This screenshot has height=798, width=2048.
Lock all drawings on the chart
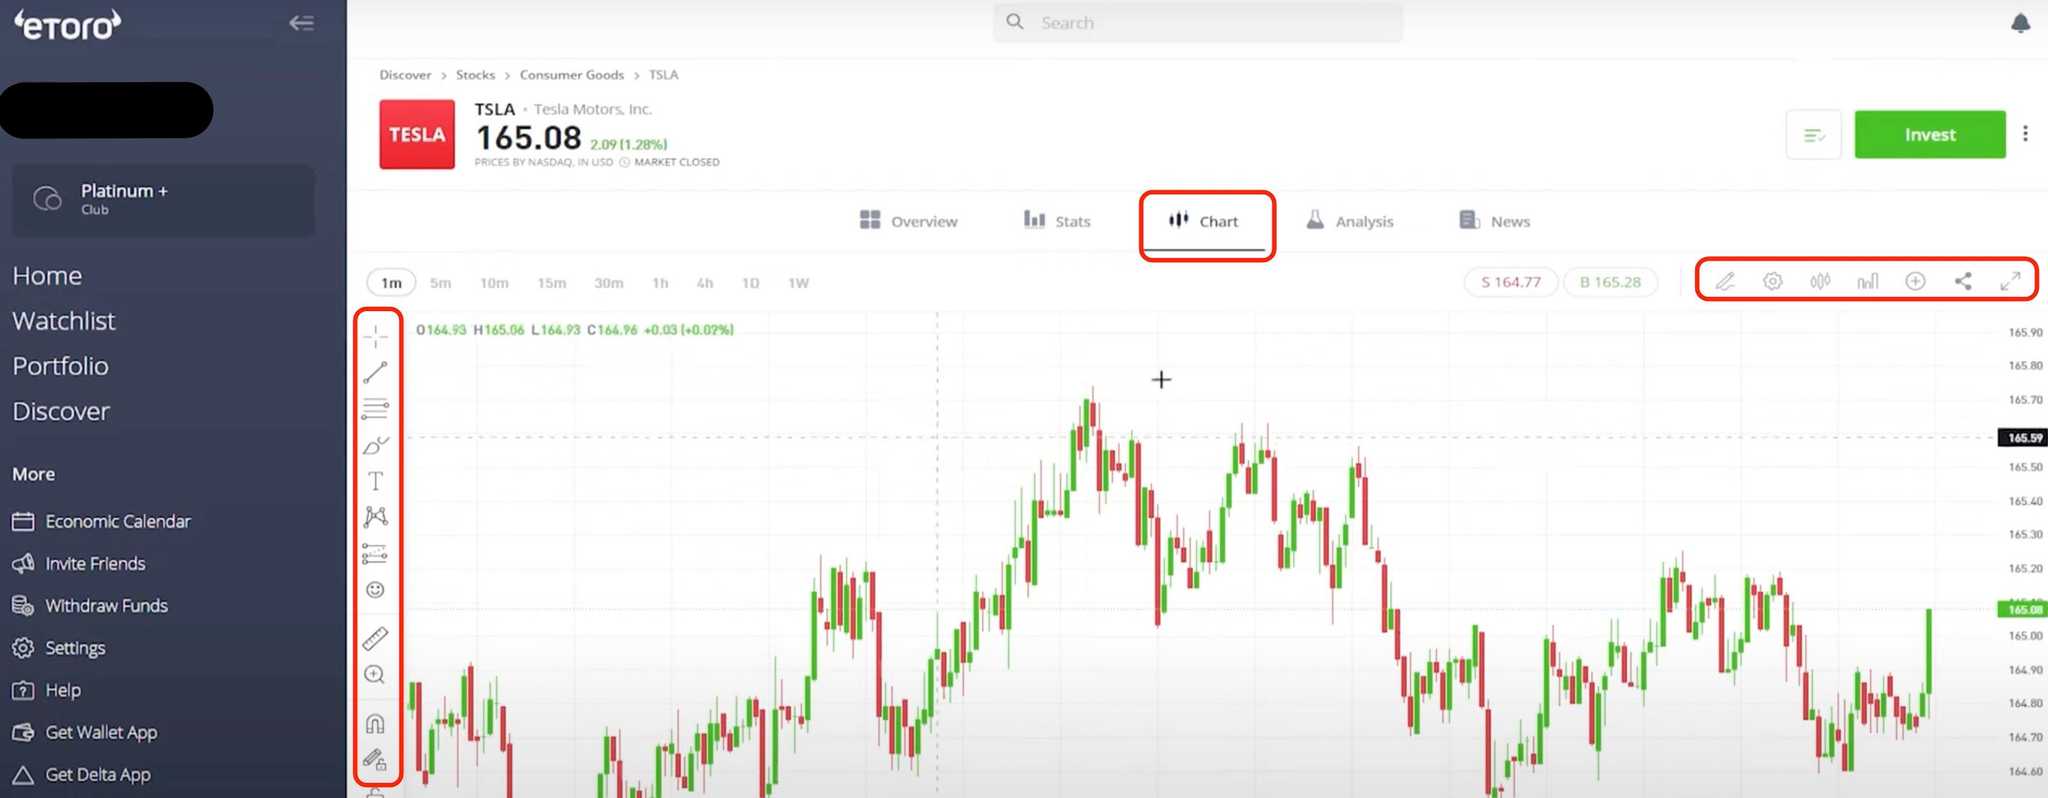tap(376, 761)
